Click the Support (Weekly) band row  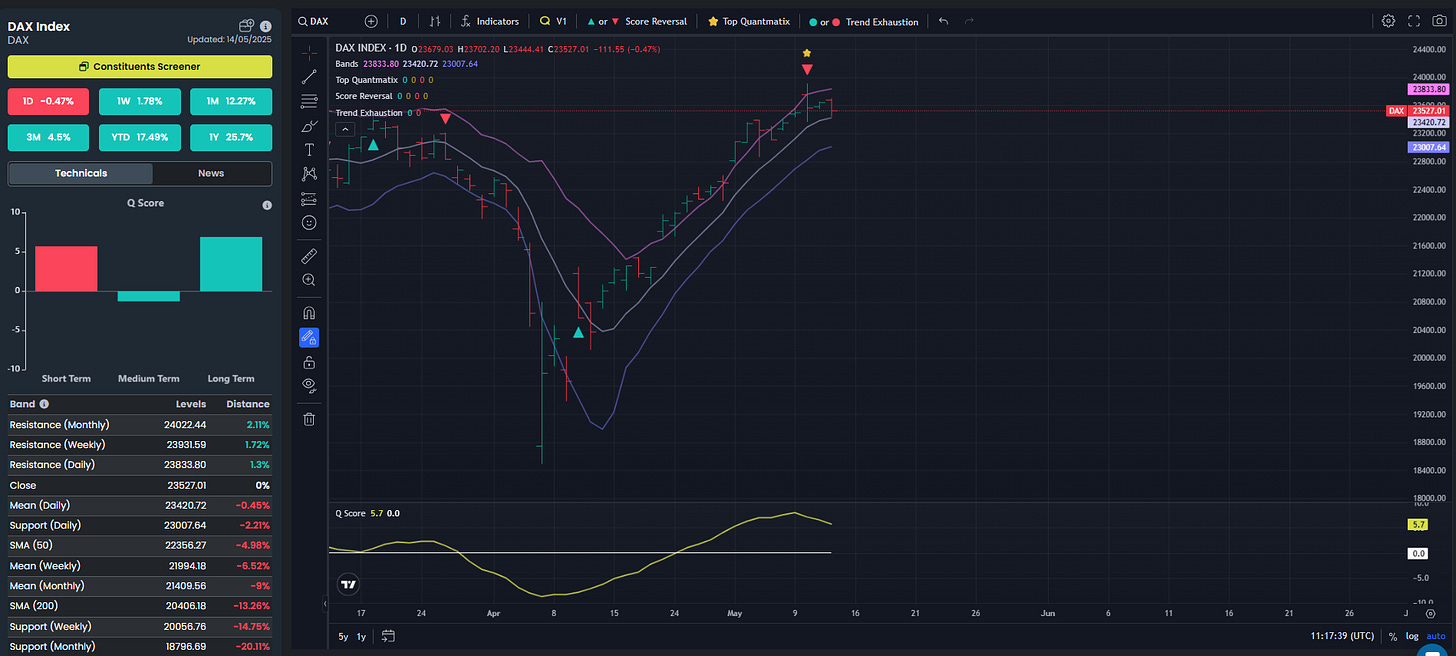(140, 626)
